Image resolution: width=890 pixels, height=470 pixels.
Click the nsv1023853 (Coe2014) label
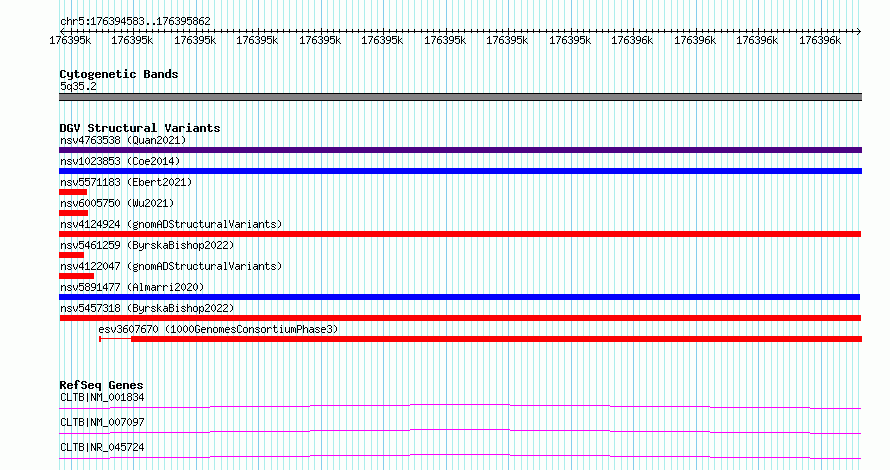tap(120, 161)
